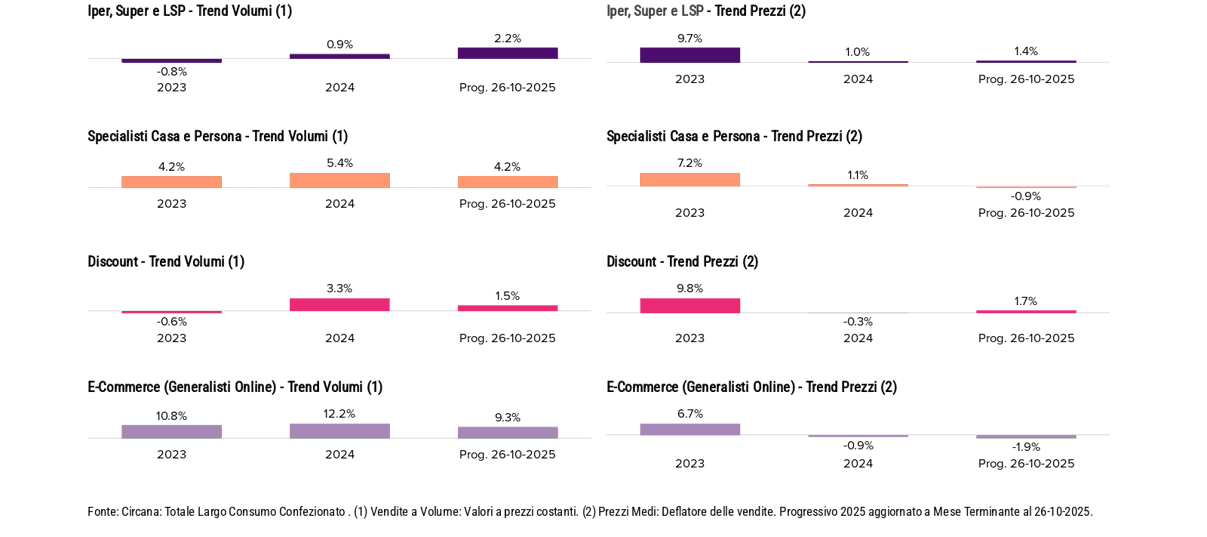Click the 9.7% bar in Iper Trend Prezzi

point(690,55)
